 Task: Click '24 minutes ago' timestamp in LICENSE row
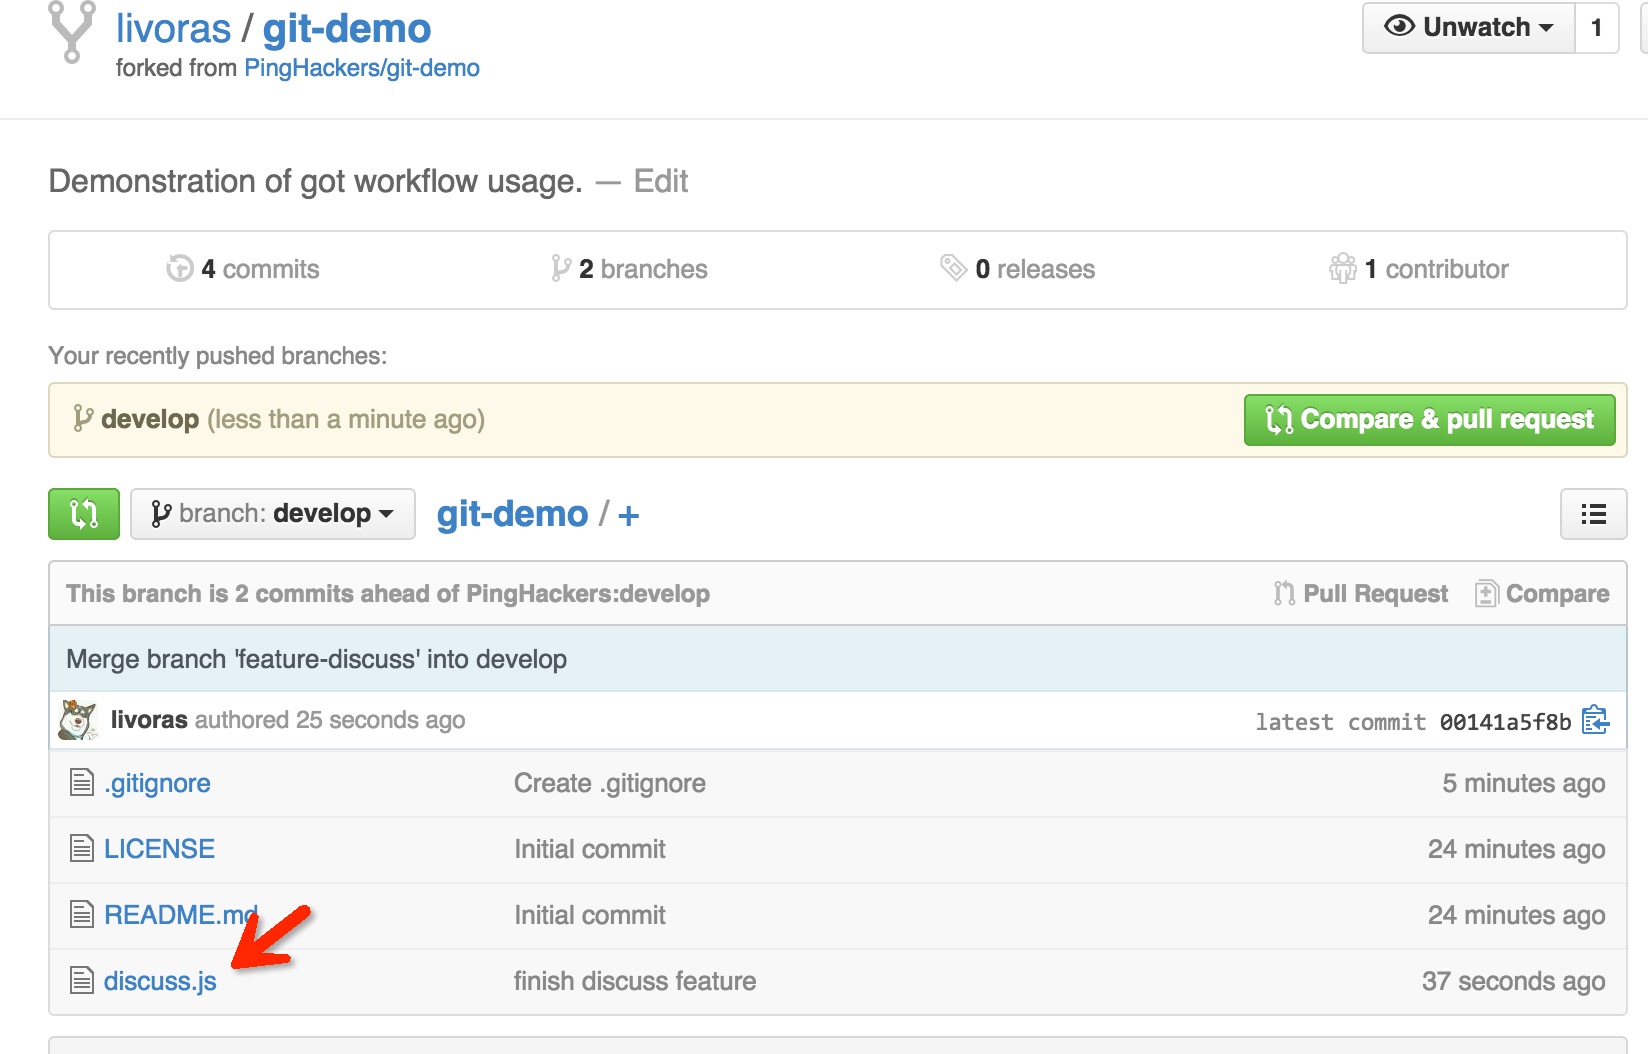pyautogui.click(x=1517, y=849)
